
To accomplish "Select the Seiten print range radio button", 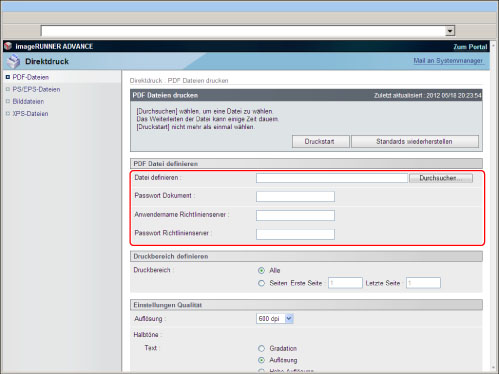I will (261, 283).
